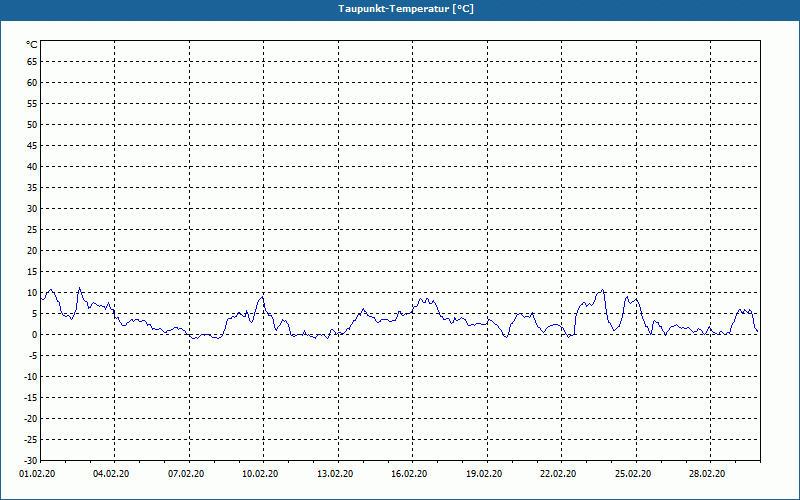Click the 25 y-axis label
Viewport: 800px width, 500px height.
coord(32,230)
